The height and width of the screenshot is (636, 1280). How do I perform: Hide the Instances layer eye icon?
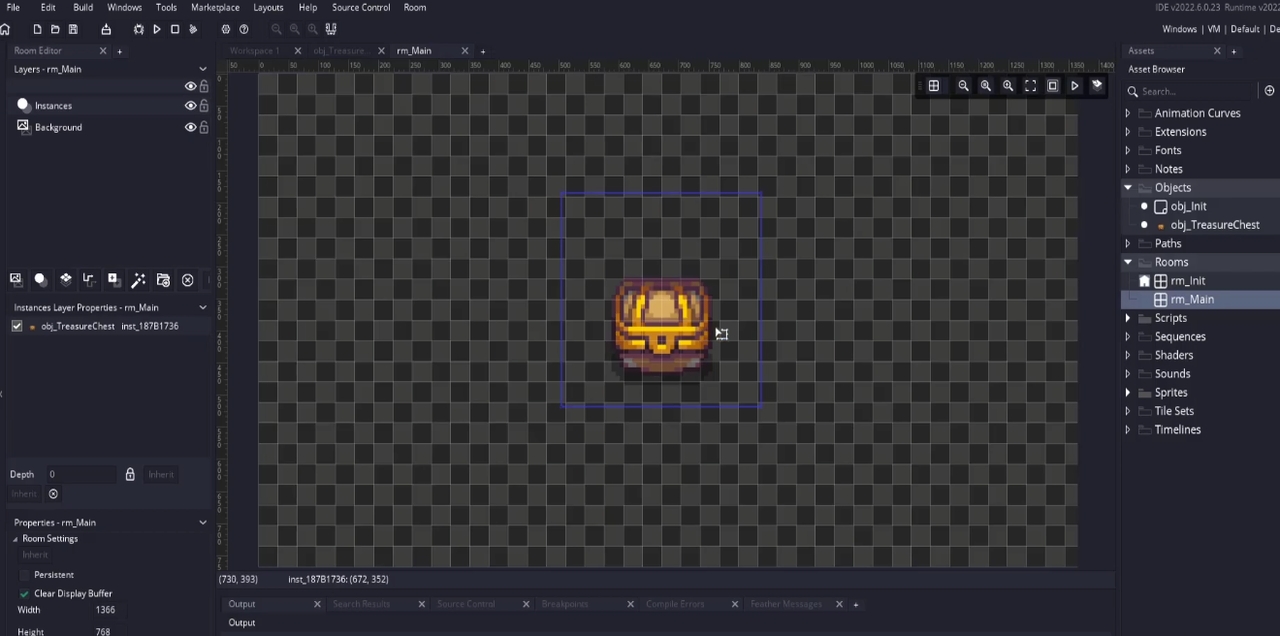point(190,105)
